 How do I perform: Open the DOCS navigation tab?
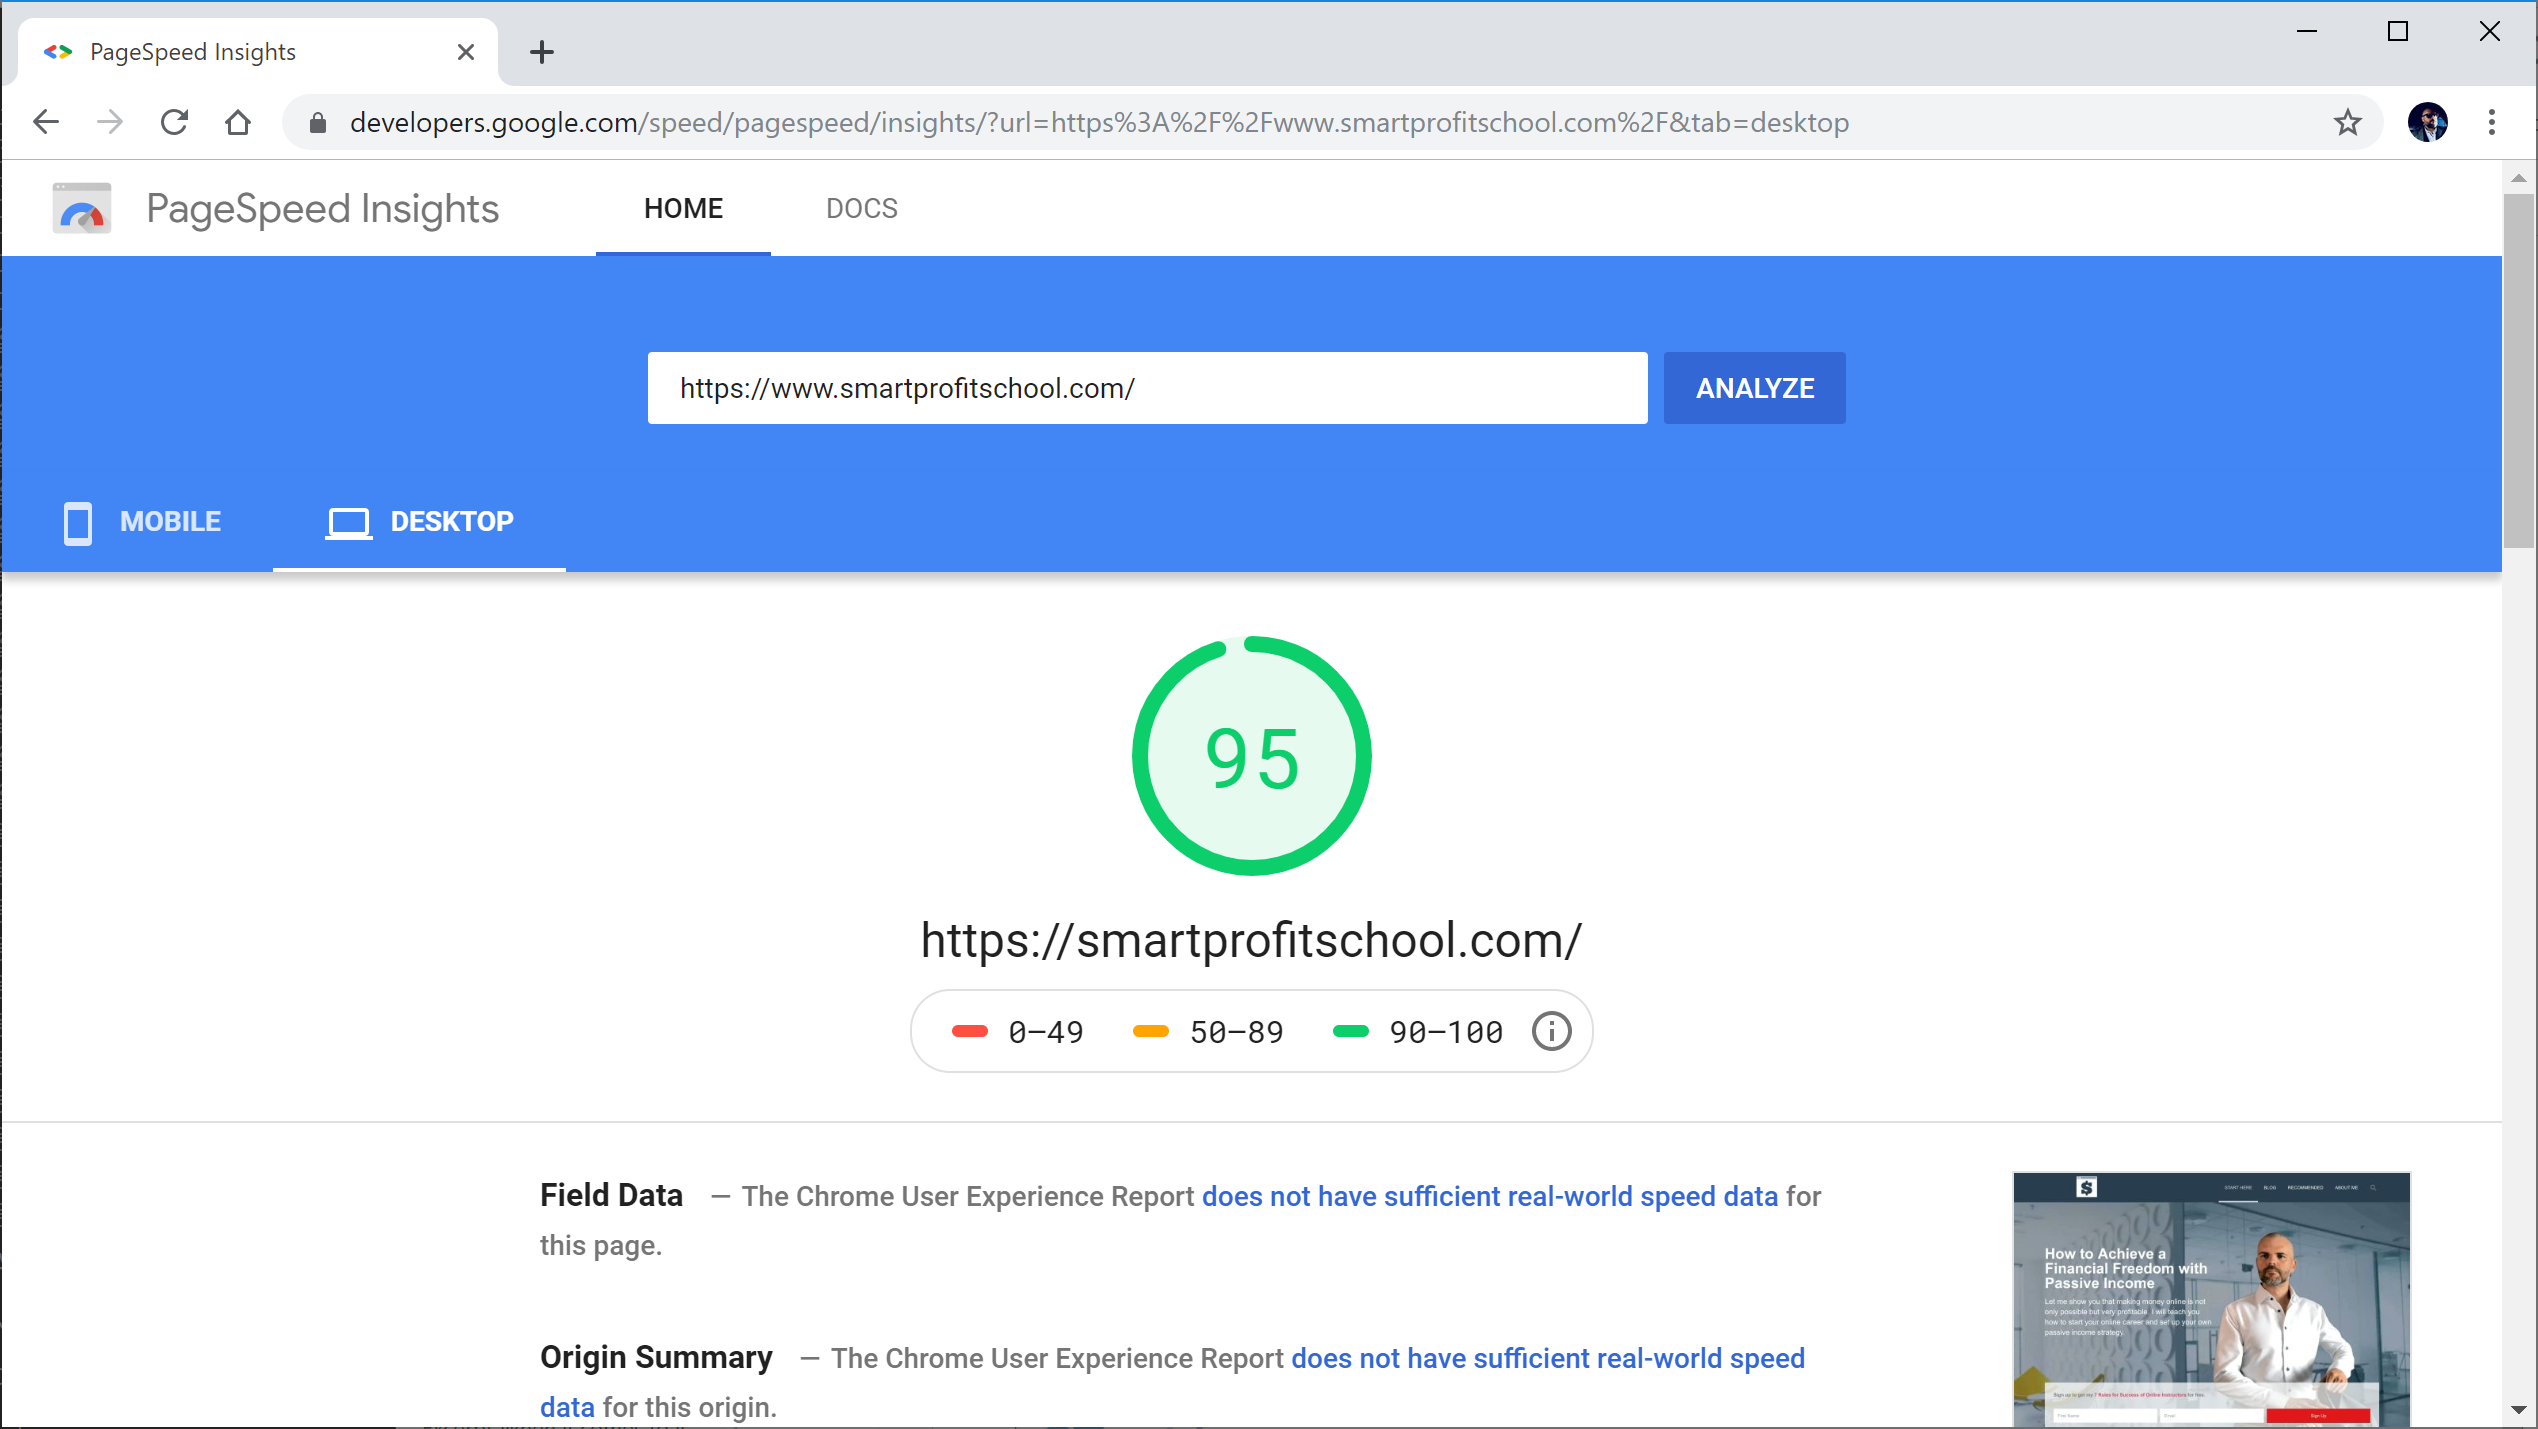coord(861,208)
